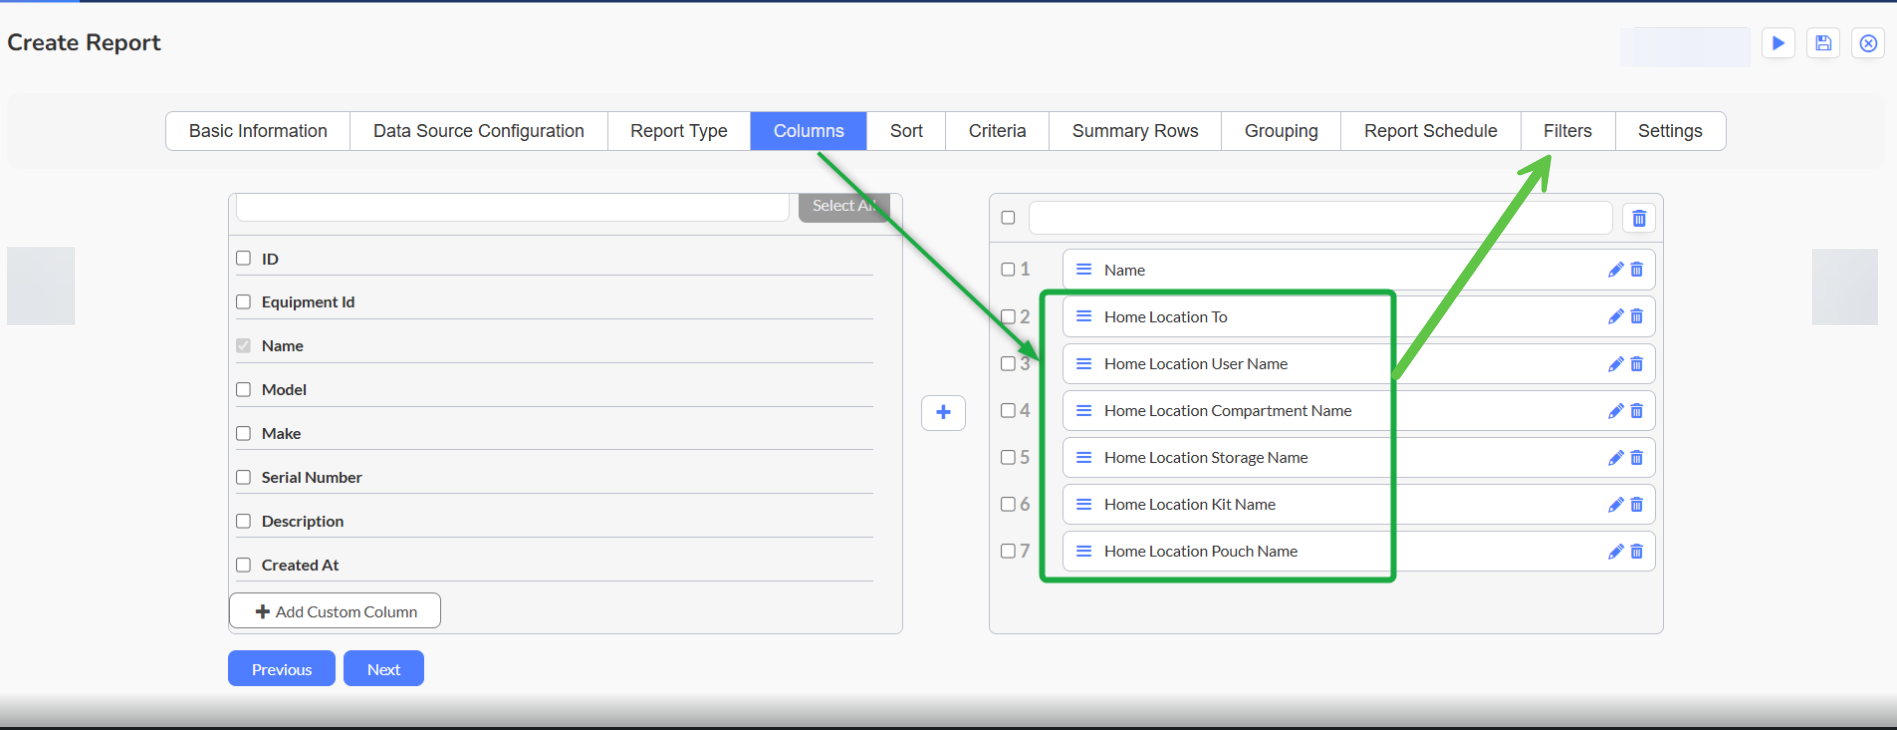Click the save report disk icon
Screen dimensions: 1897x730
point(1823,43)
